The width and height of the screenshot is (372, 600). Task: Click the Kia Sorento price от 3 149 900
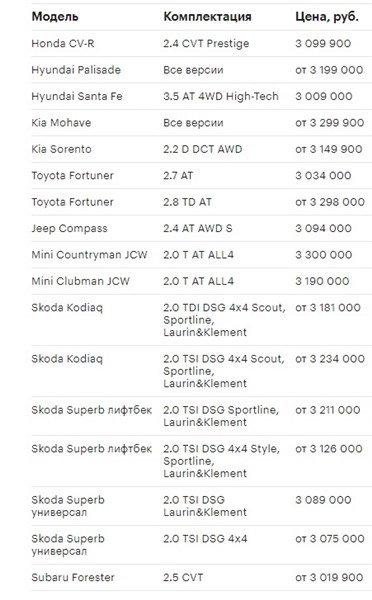point(329,149)
